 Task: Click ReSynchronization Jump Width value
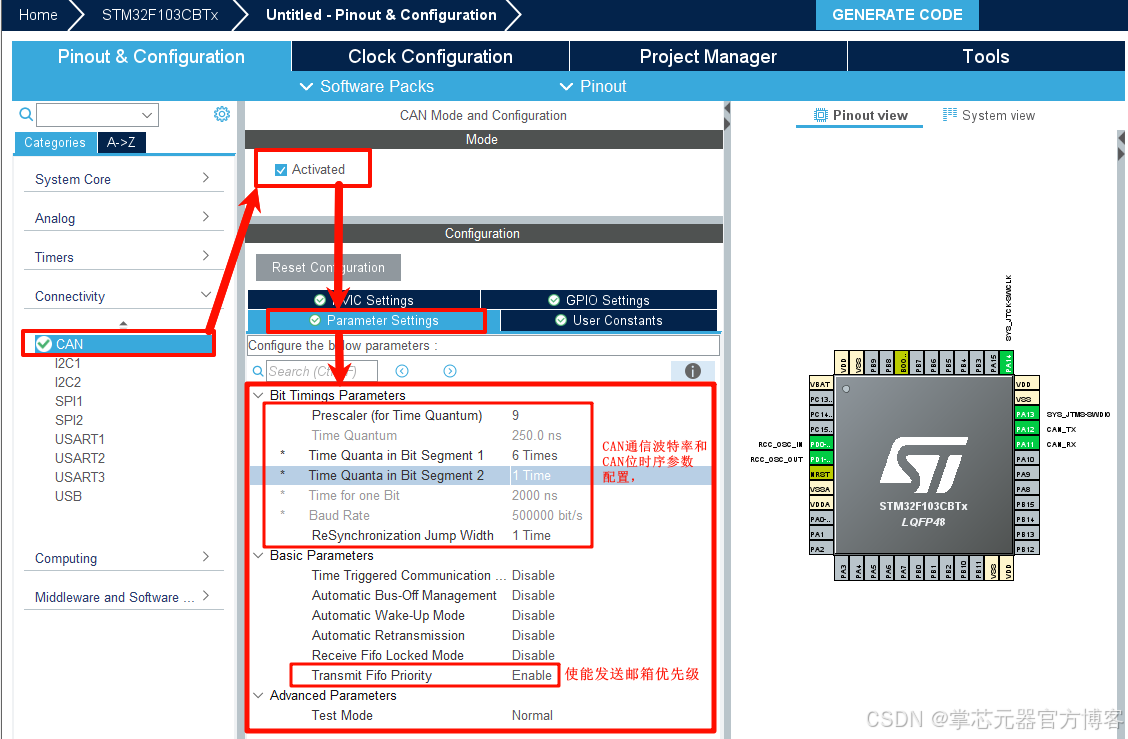click(x=532, y=535)
